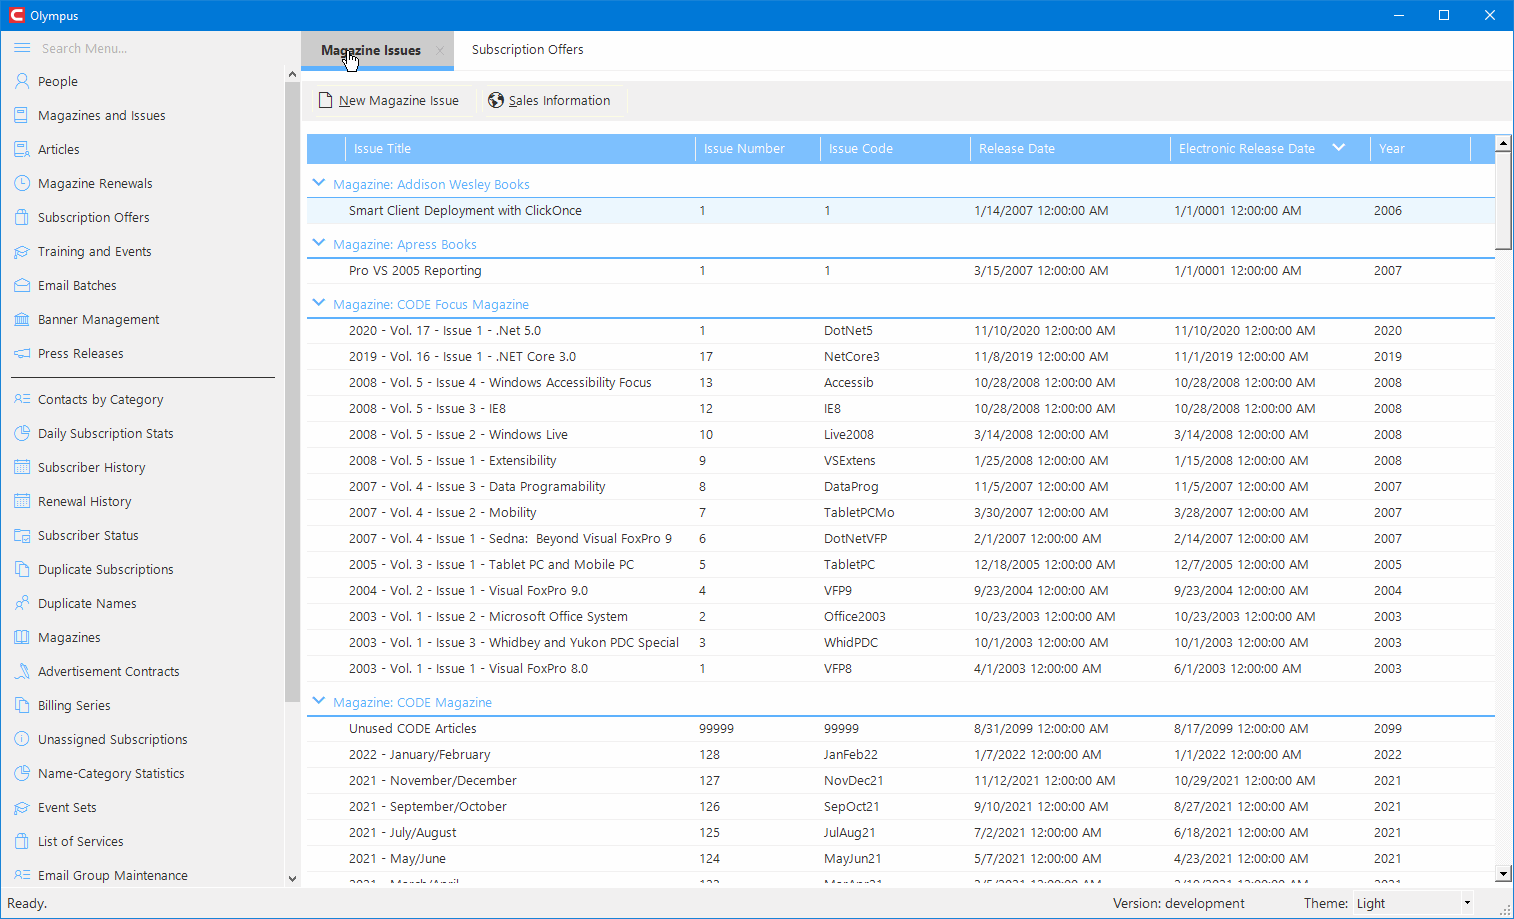Screen dimensions: 1514x919
Task: Click the Name-Category Statistics pie icon
Action: (x=22, y=773)
